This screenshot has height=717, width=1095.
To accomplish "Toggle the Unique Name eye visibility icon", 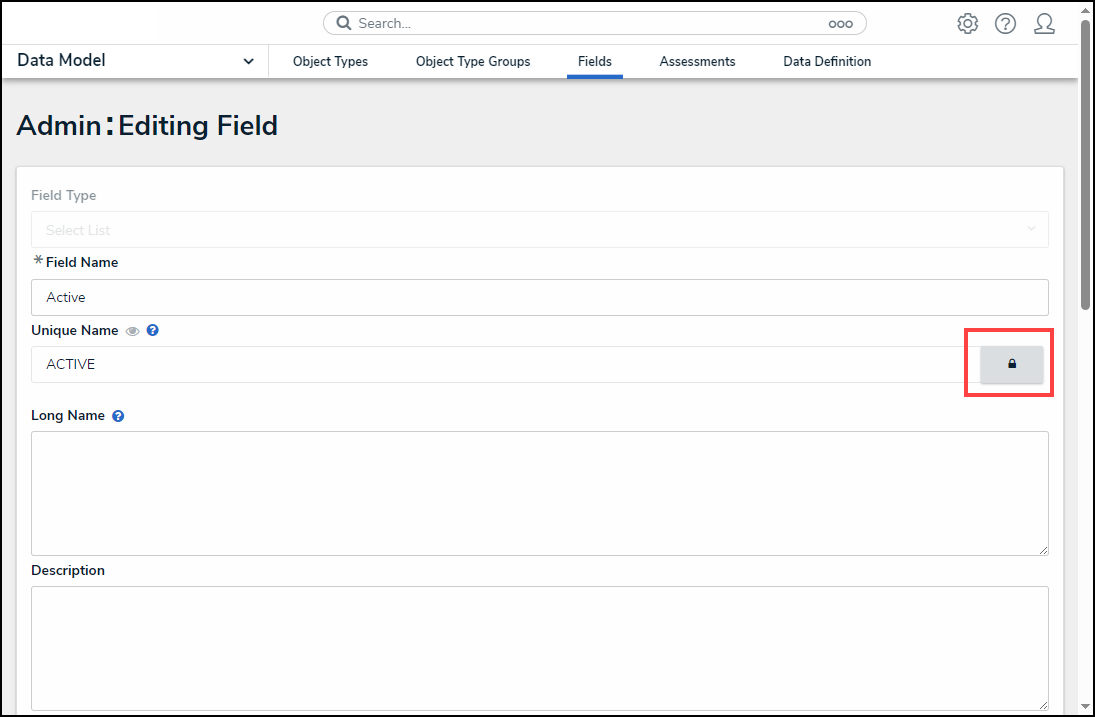I will pyautogui.click(x=133, y=331).
